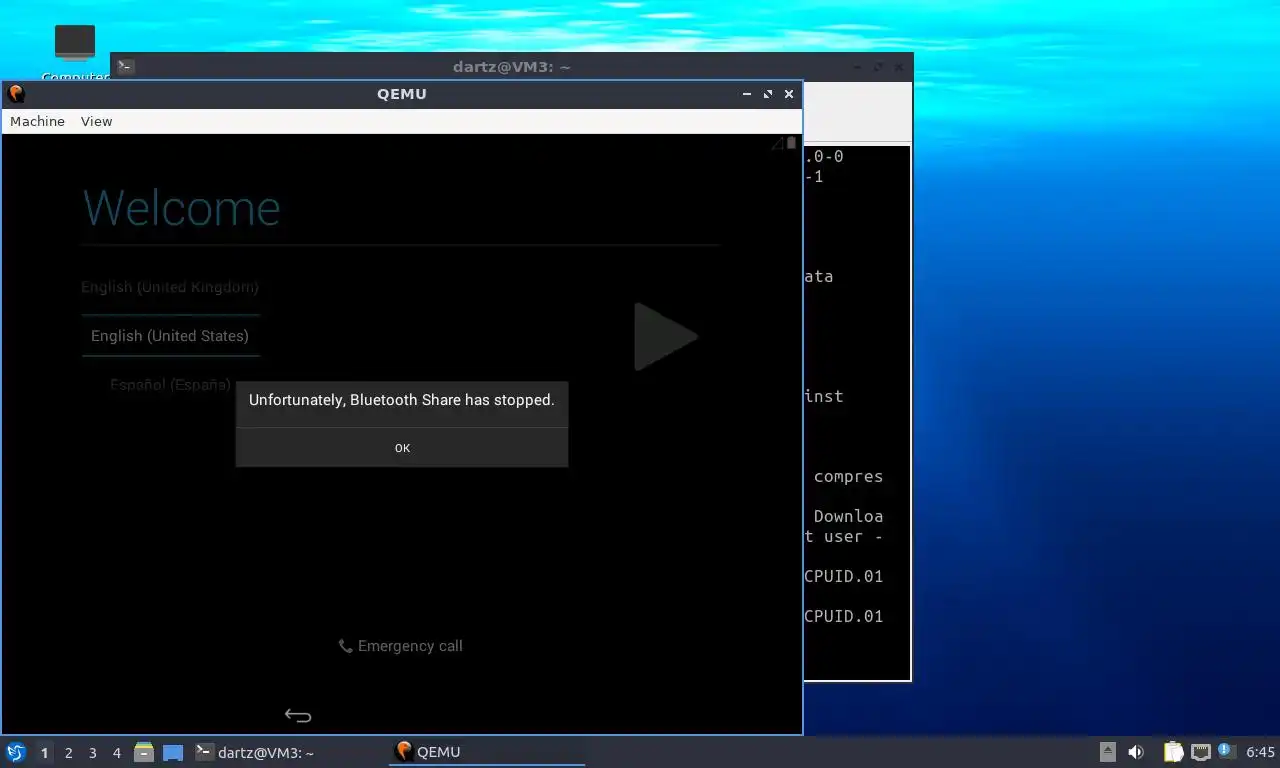Open the network connection tray icon

1200,752
